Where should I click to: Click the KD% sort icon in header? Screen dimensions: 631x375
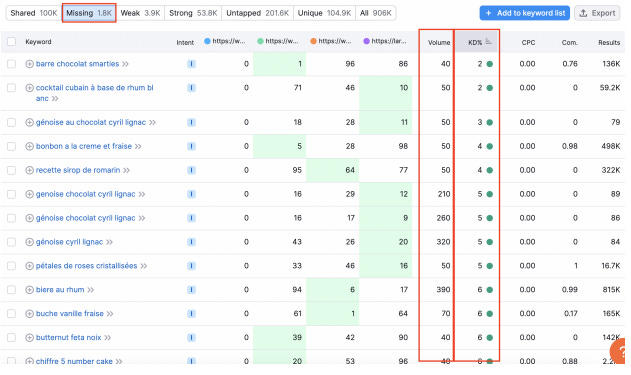click(x=489, y=41)
